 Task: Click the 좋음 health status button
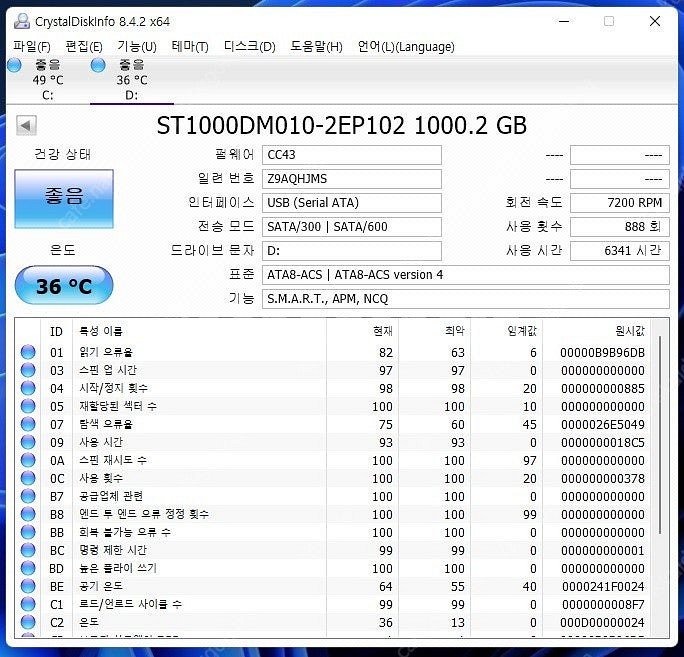(x=64, y=198)
